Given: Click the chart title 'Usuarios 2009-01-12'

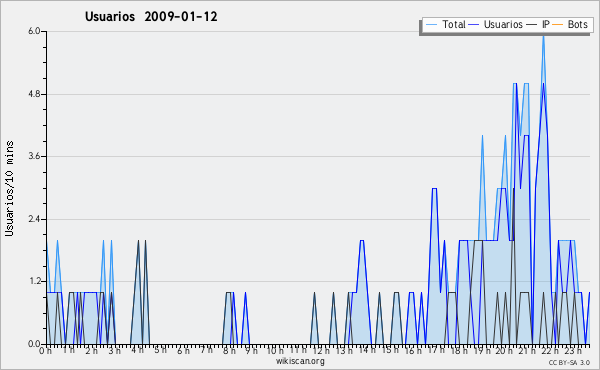Looking at the screenshot, I should point(151,17).
